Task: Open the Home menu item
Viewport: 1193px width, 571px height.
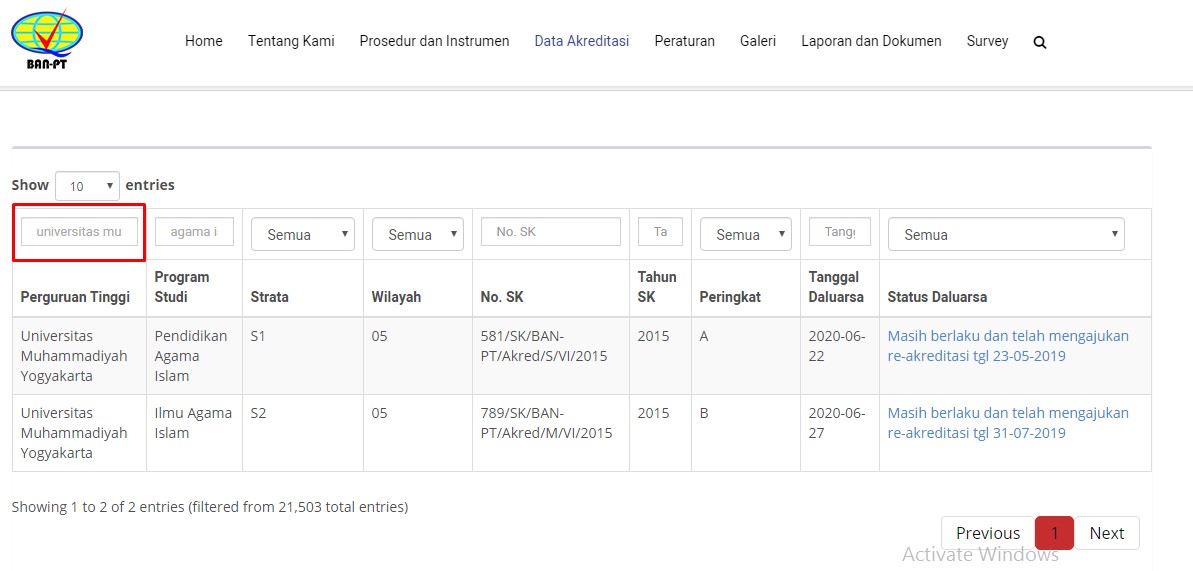Action: (204, 41)
